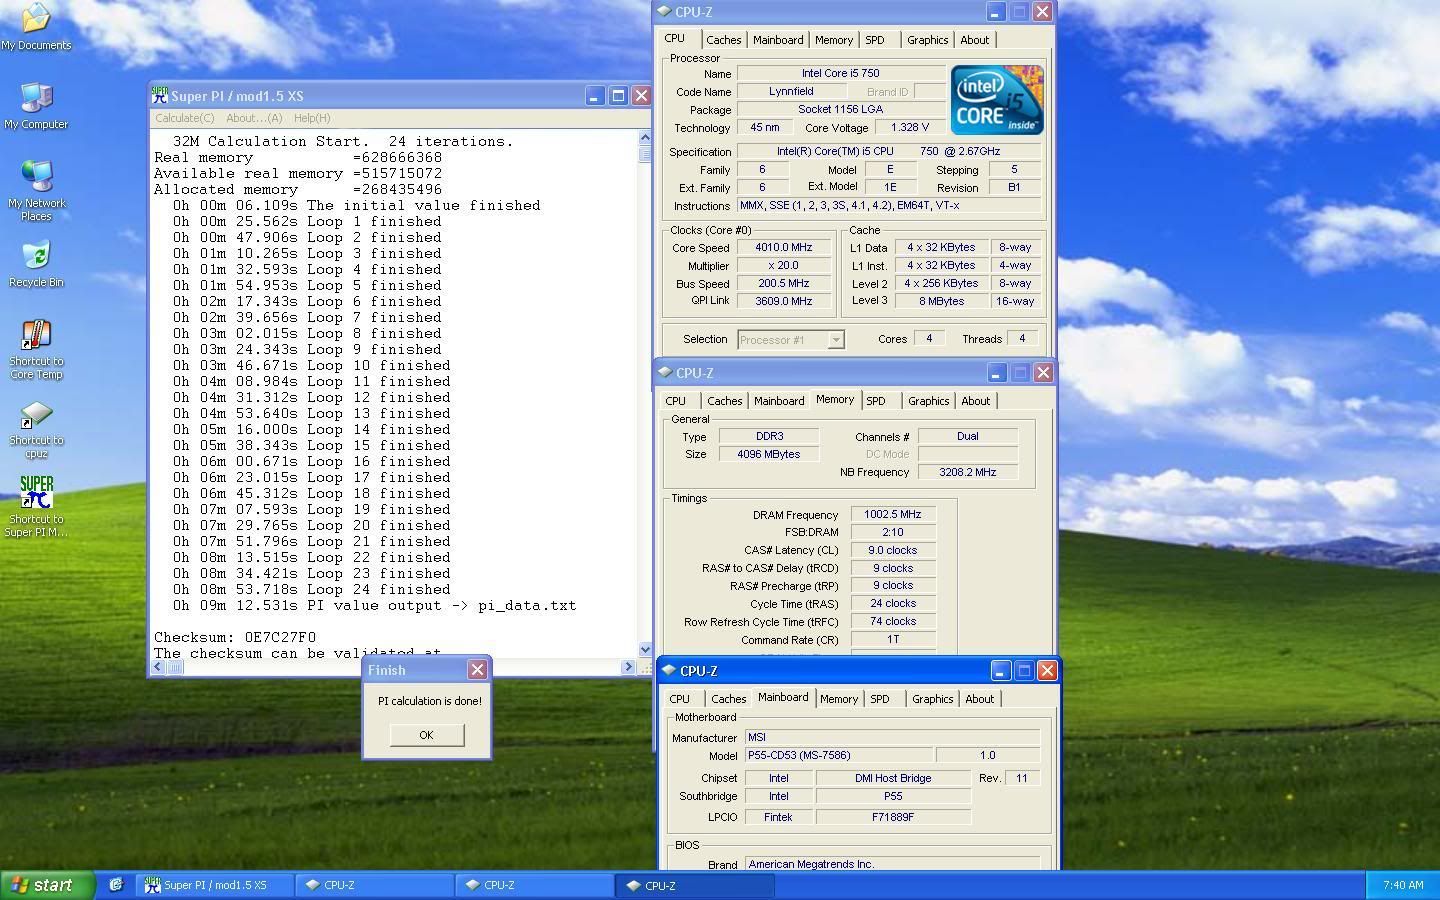
Task: Open Help(H) menu in Super PI
Action: (312, 118)
